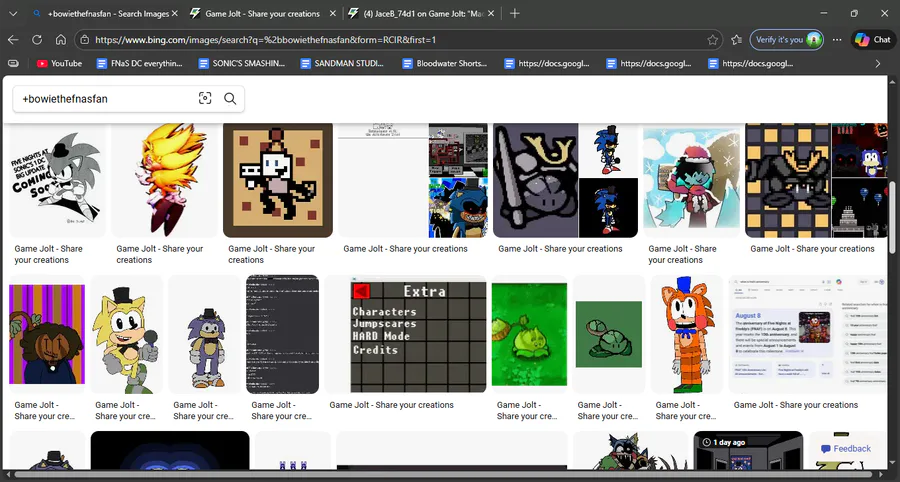Close the bowiethefnasfan Search Images tab

174,13
